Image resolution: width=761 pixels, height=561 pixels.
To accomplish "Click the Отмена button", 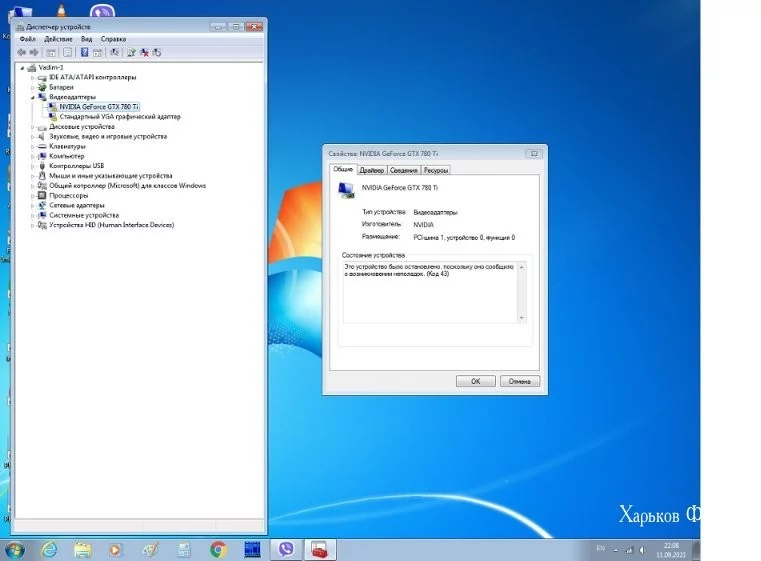I will click(519, 381).
